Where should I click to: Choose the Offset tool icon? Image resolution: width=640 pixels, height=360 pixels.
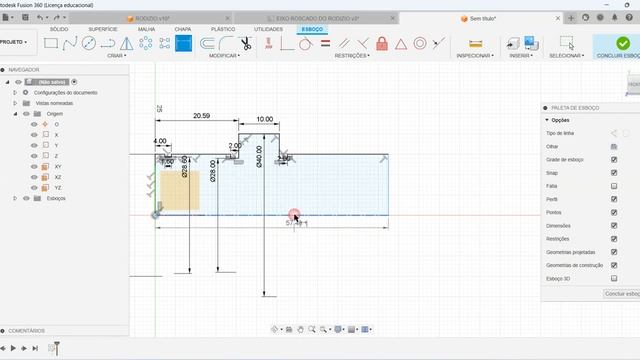[x=207, y=43]
